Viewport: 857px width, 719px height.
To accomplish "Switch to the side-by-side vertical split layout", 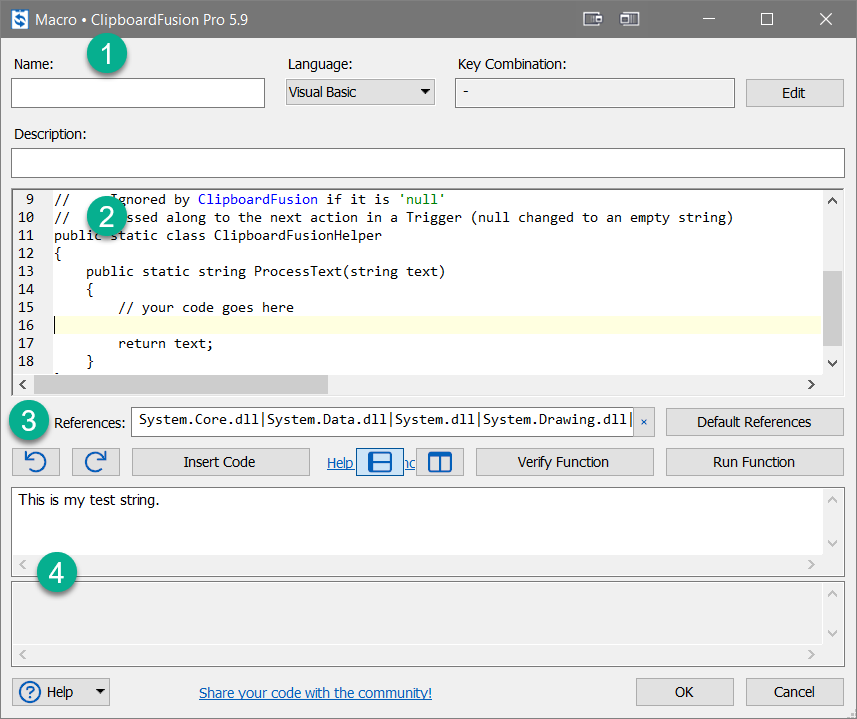I will 440,462.
